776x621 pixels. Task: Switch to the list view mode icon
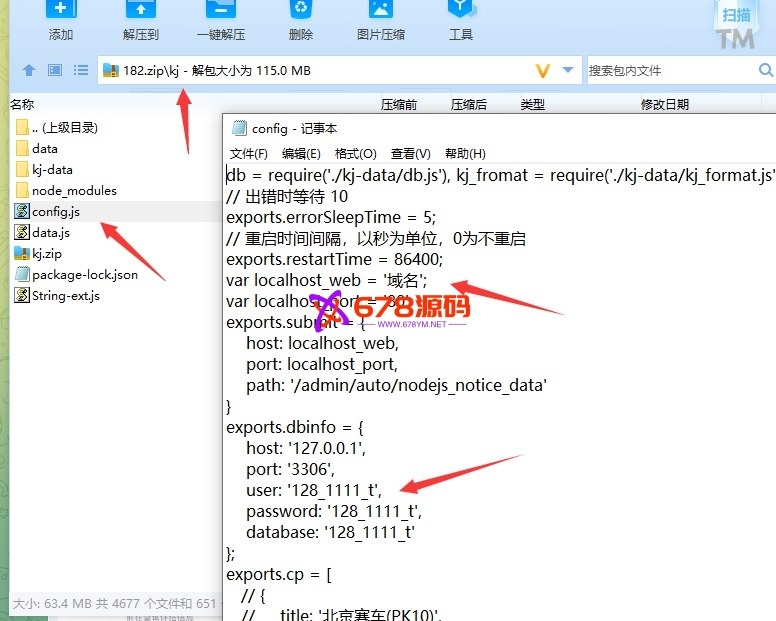81,71
